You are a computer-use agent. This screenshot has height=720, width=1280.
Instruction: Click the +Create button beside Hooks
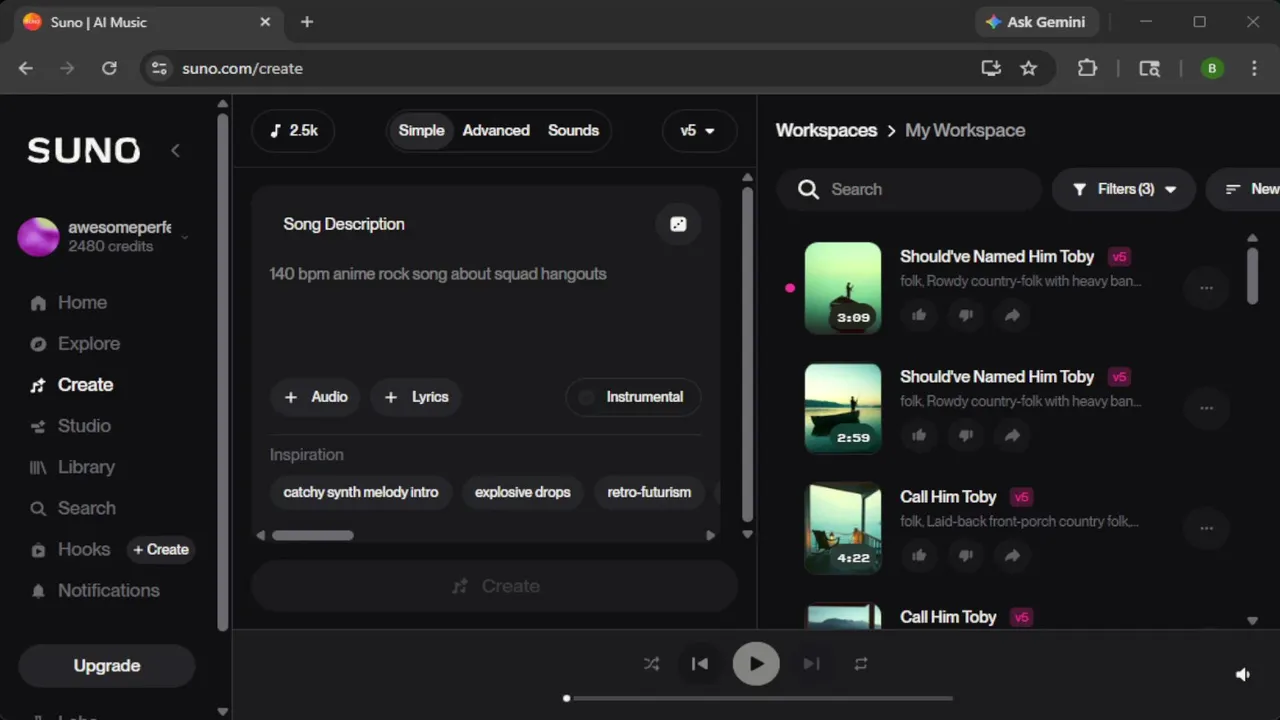click(x=160, y=549)
